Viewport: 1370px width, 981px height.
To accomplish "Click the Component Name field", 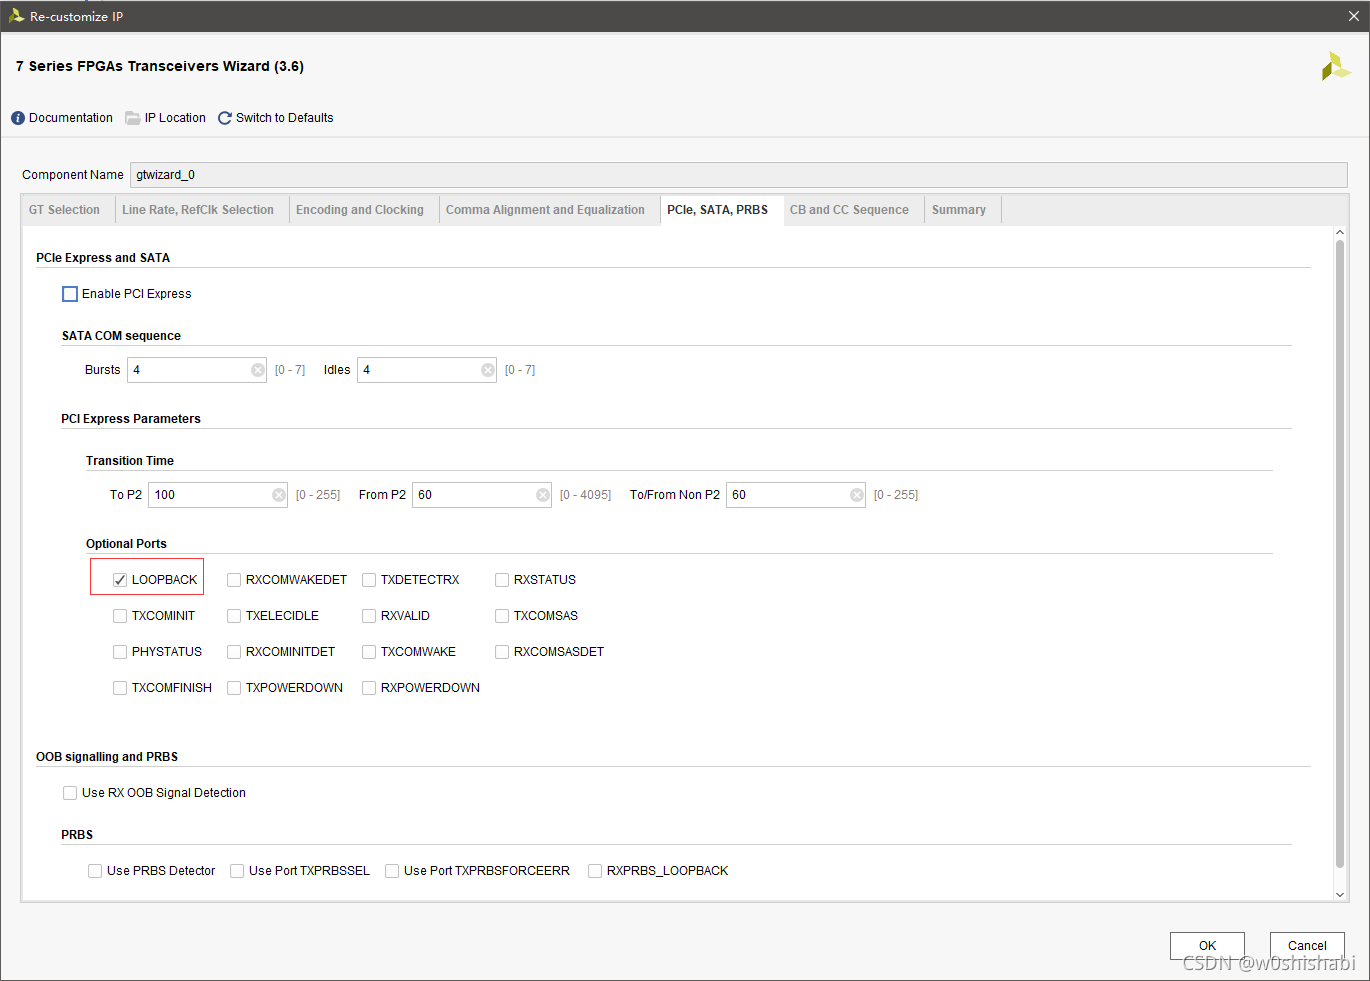I will click(x=739, y=175).
